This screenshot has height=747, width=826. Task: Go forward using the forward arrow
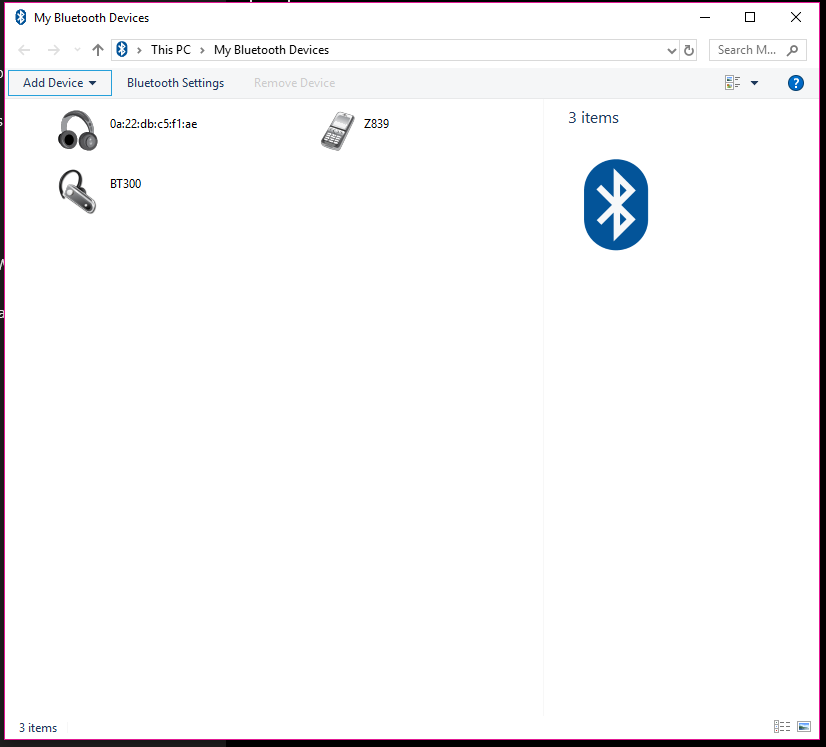53,50
